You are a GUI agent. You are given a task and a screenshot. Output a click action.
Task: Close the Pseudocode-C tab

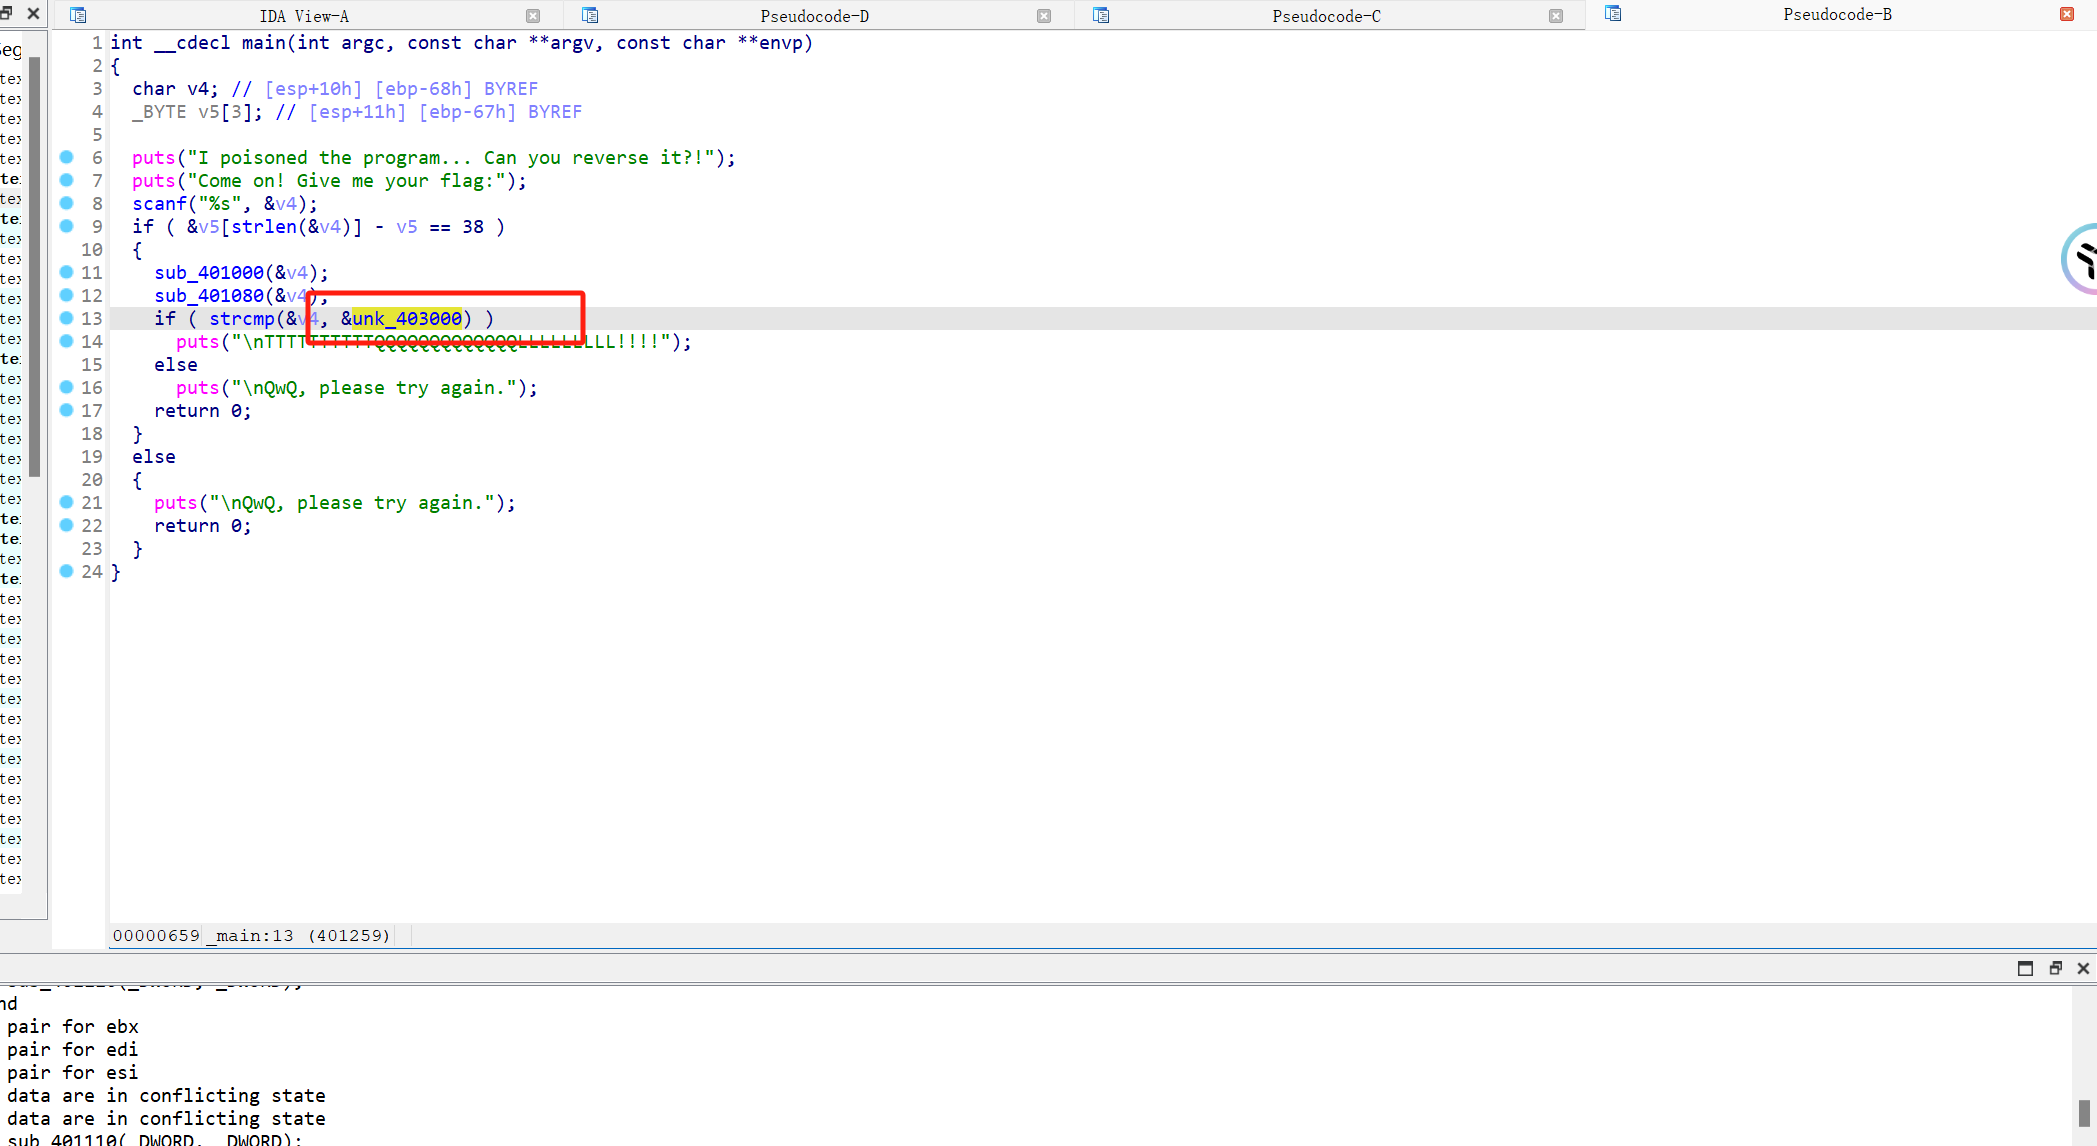click(1556, 16)
